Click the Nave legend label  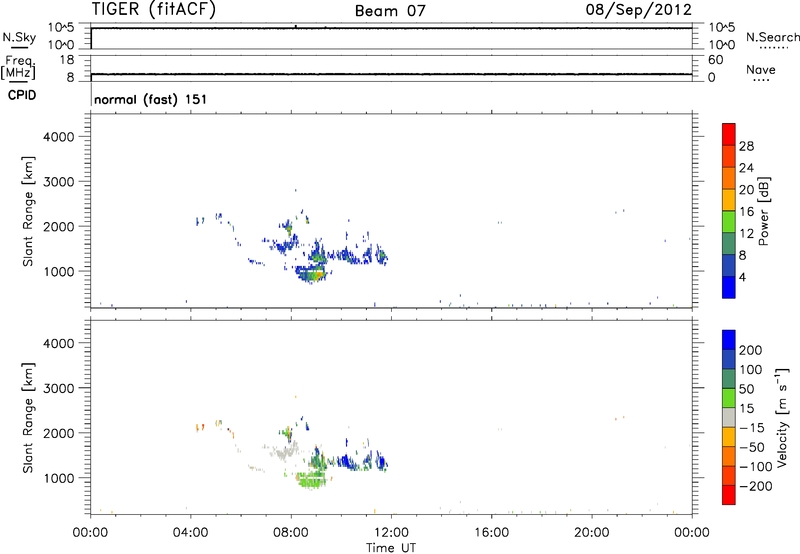click(761, 70)
